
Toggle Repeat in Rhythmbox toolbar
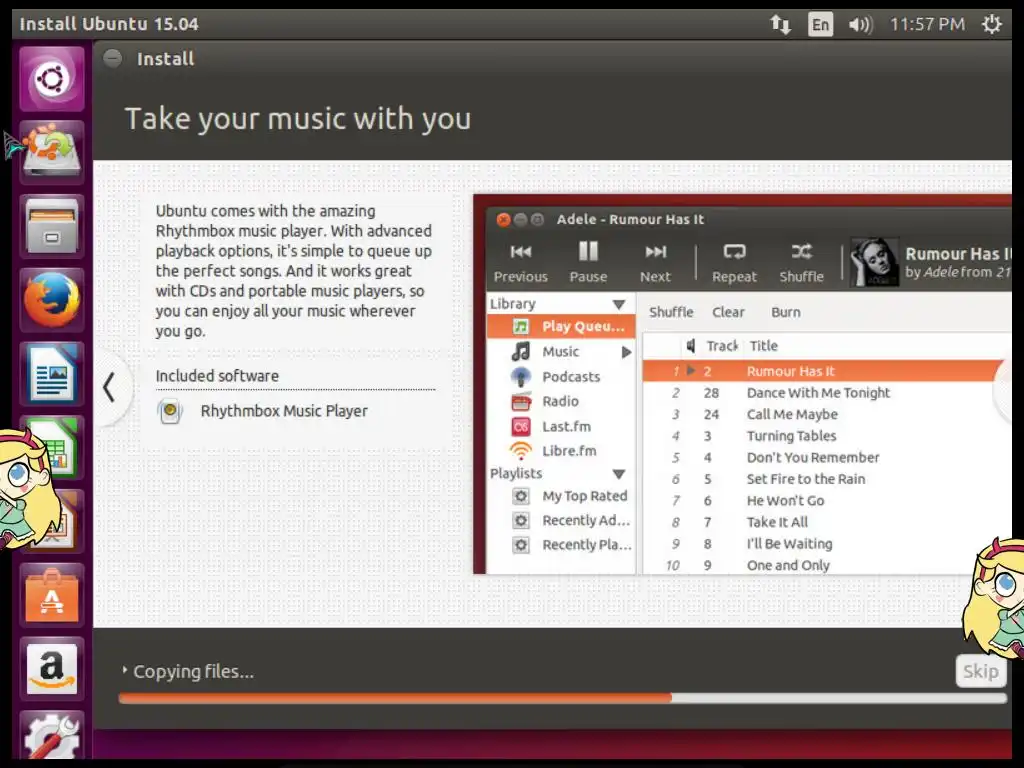point(734,263)
